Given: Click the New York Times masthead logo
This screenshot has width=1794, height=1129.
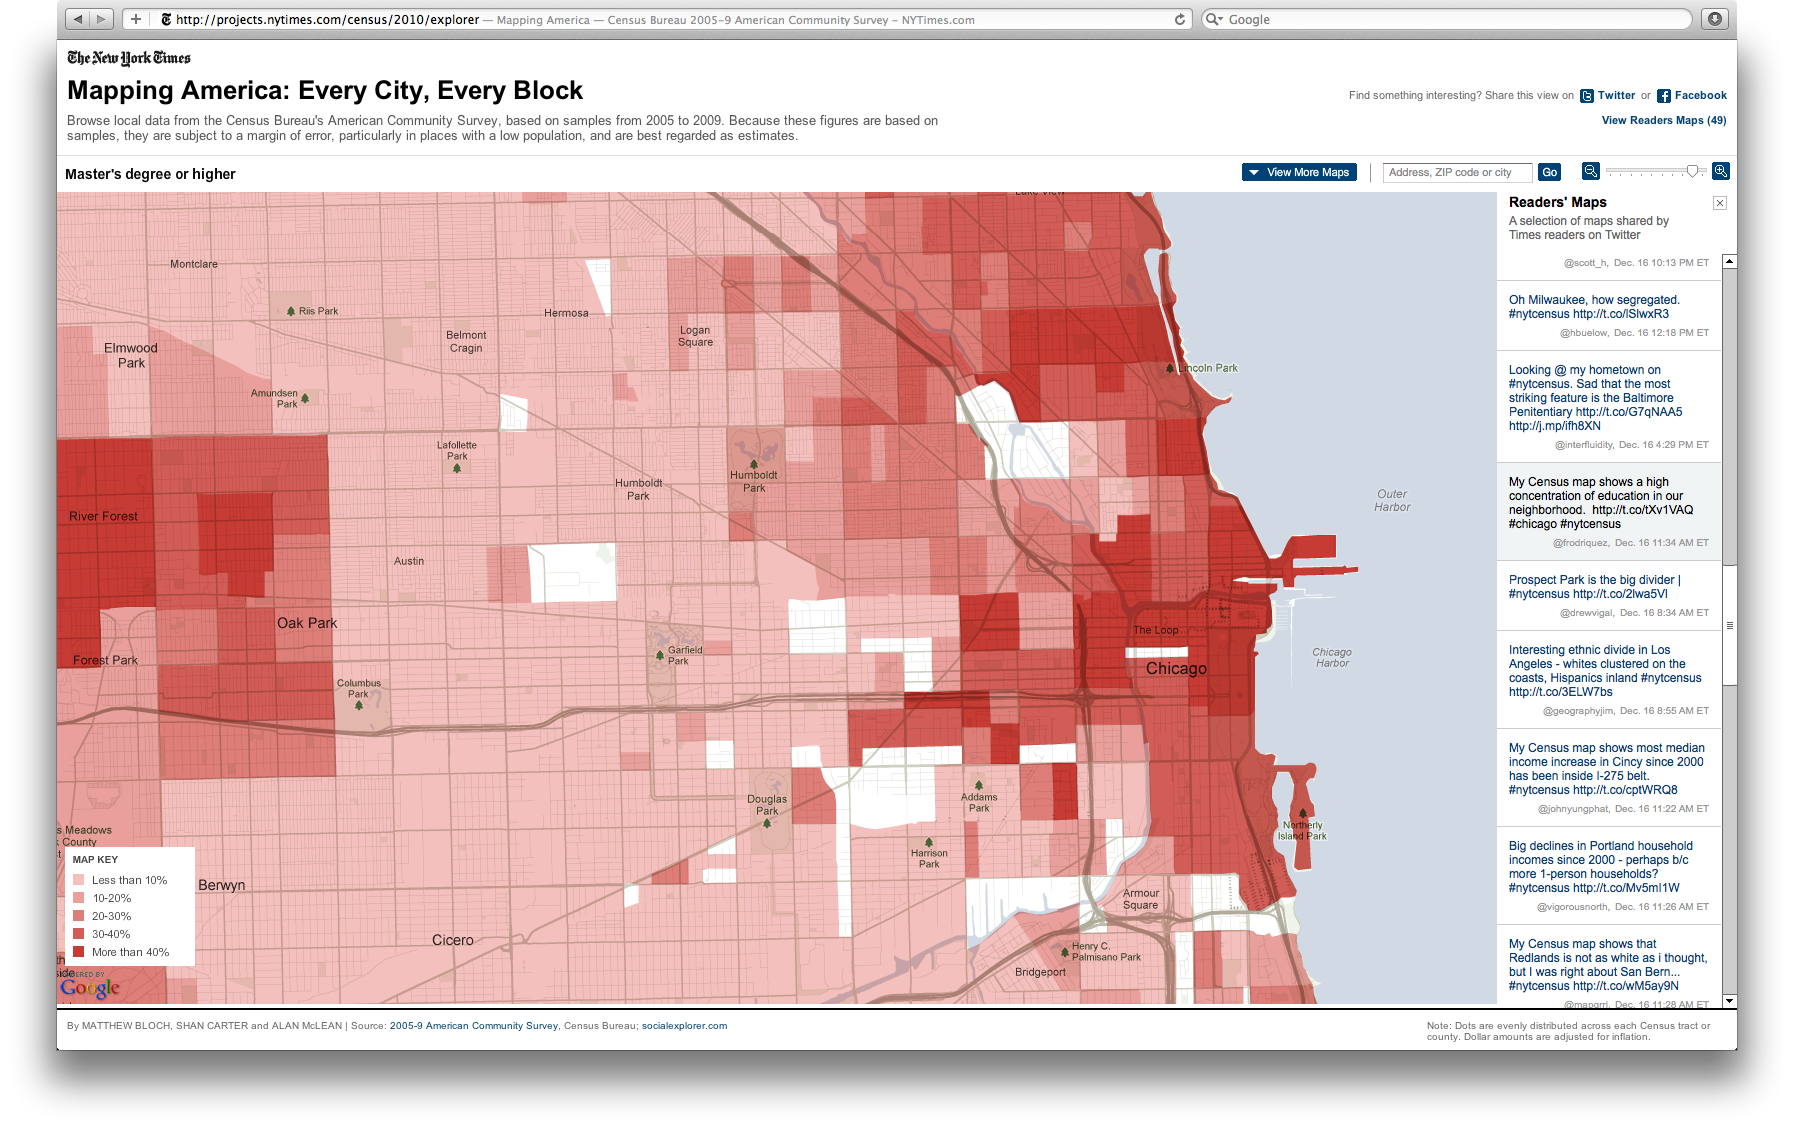Looking at the screenshot, I should pos(127,57).
